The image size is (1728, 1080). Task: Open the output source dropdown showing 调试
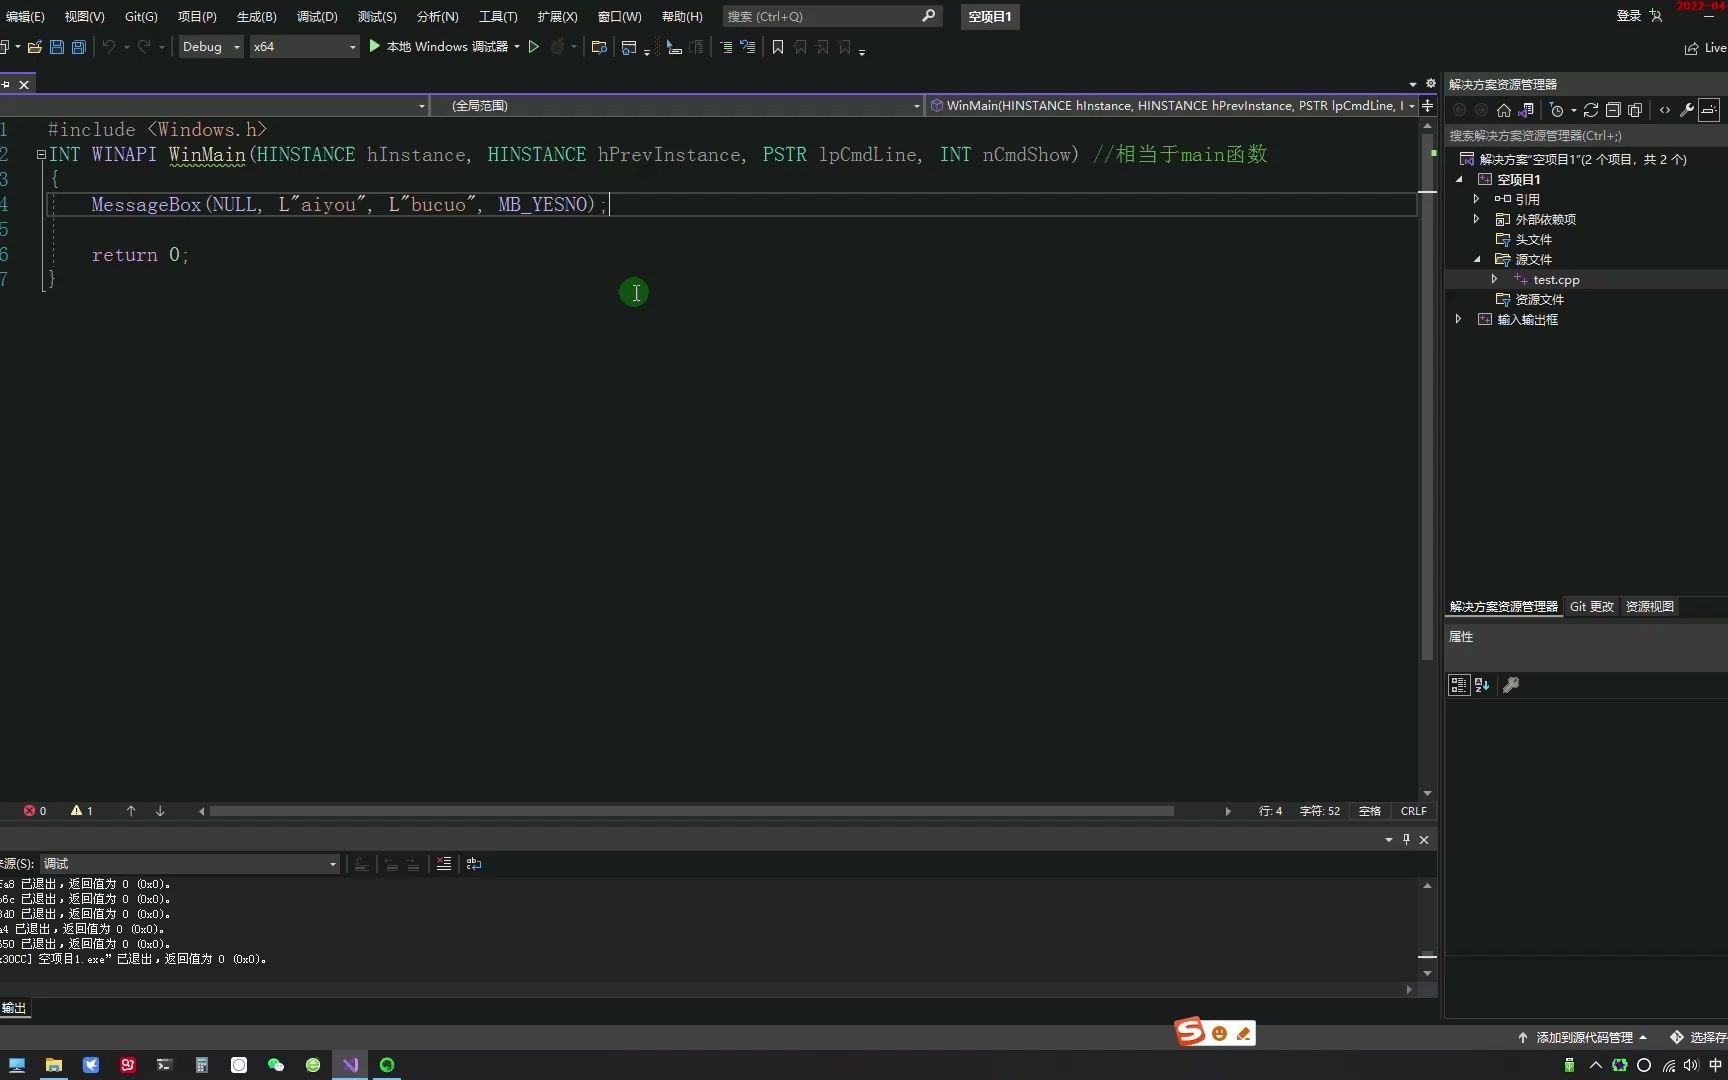click(x=190, y=864)
